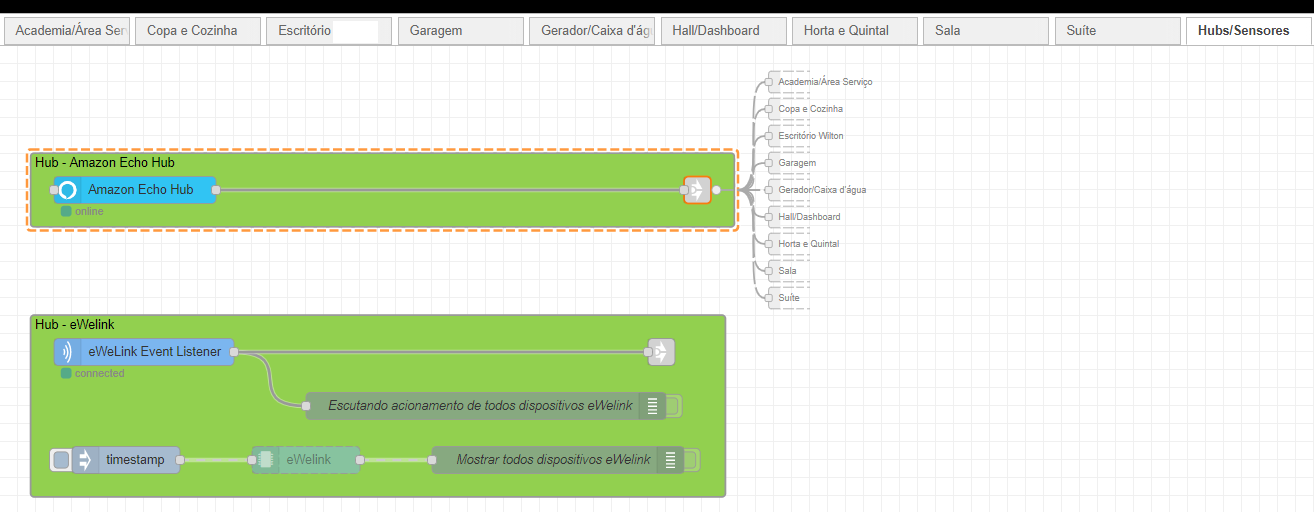This screenshot has height=512, width=1314.
Task: Open the Copa e Cozinha tab
Action: click(198, 31)
